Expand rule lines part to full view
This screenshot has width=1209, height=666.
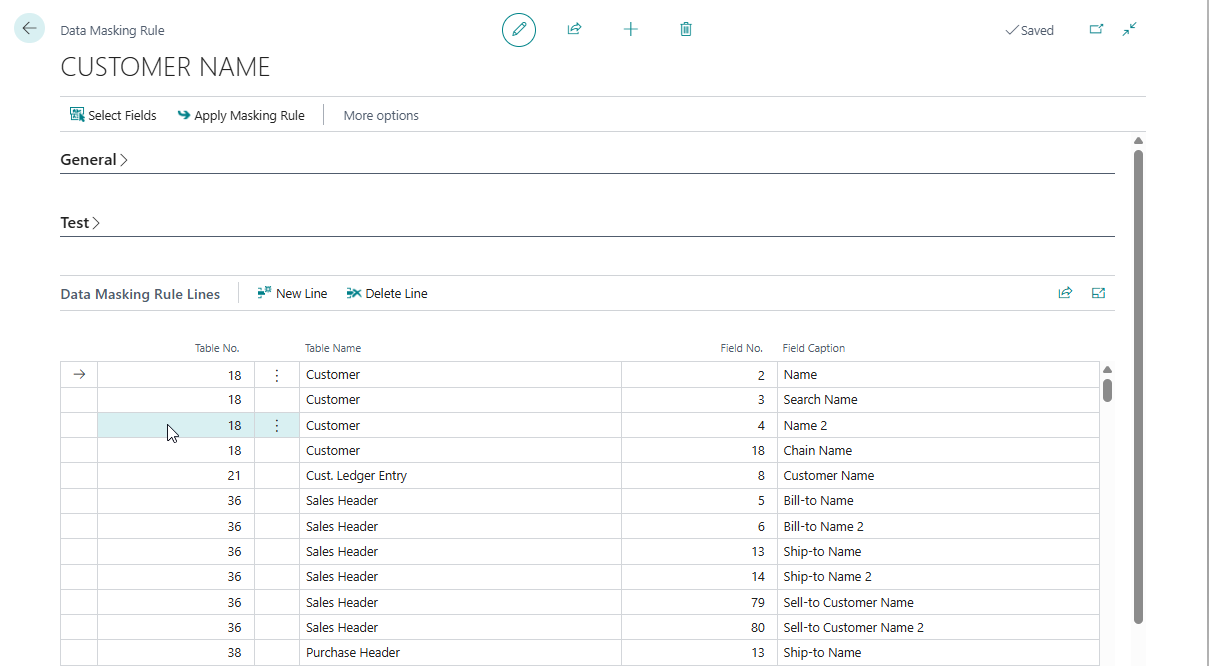tap(1098, 293)
